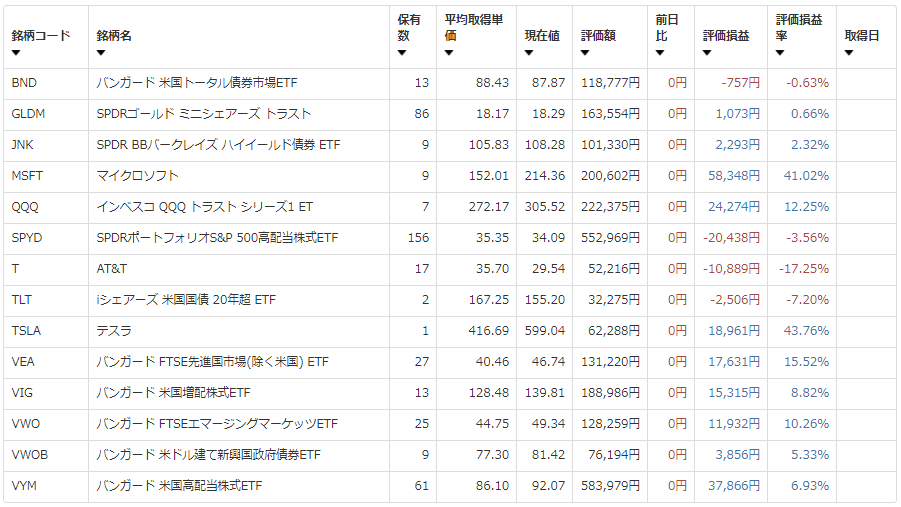Sort by 評価額 column arrow
This screenshot has height=507, width=901.
[x=585, y=53]
